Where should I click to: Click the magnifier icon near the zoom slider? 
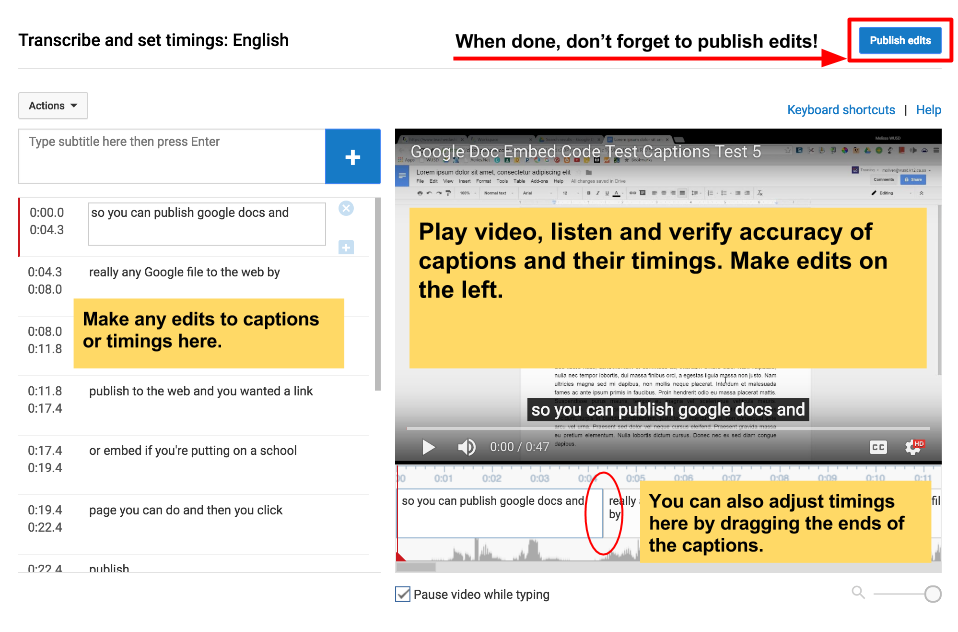857,592
